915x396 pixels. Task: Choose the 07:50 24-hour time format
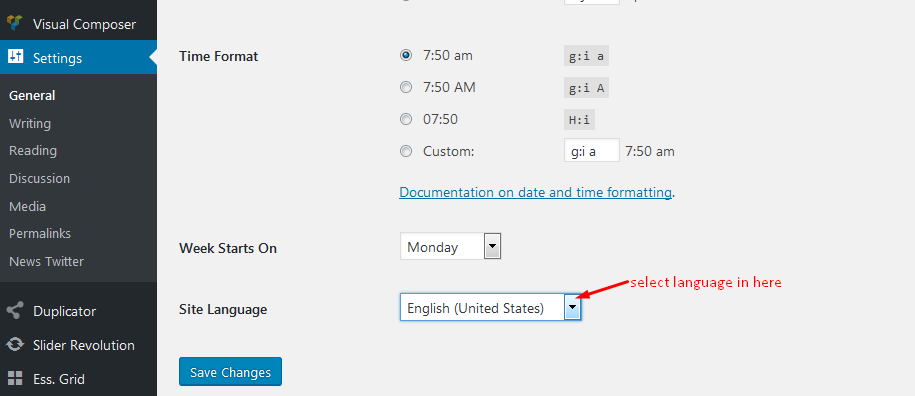[406, 120]
